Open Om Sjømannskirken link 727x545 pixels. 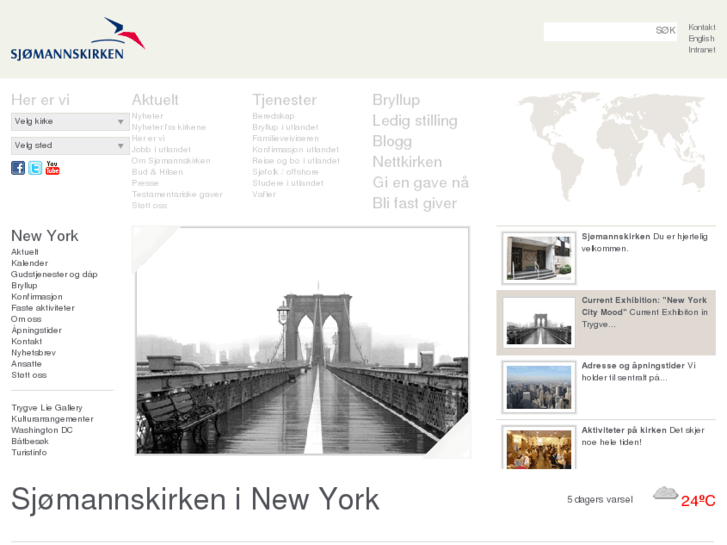tap(171, 160)
